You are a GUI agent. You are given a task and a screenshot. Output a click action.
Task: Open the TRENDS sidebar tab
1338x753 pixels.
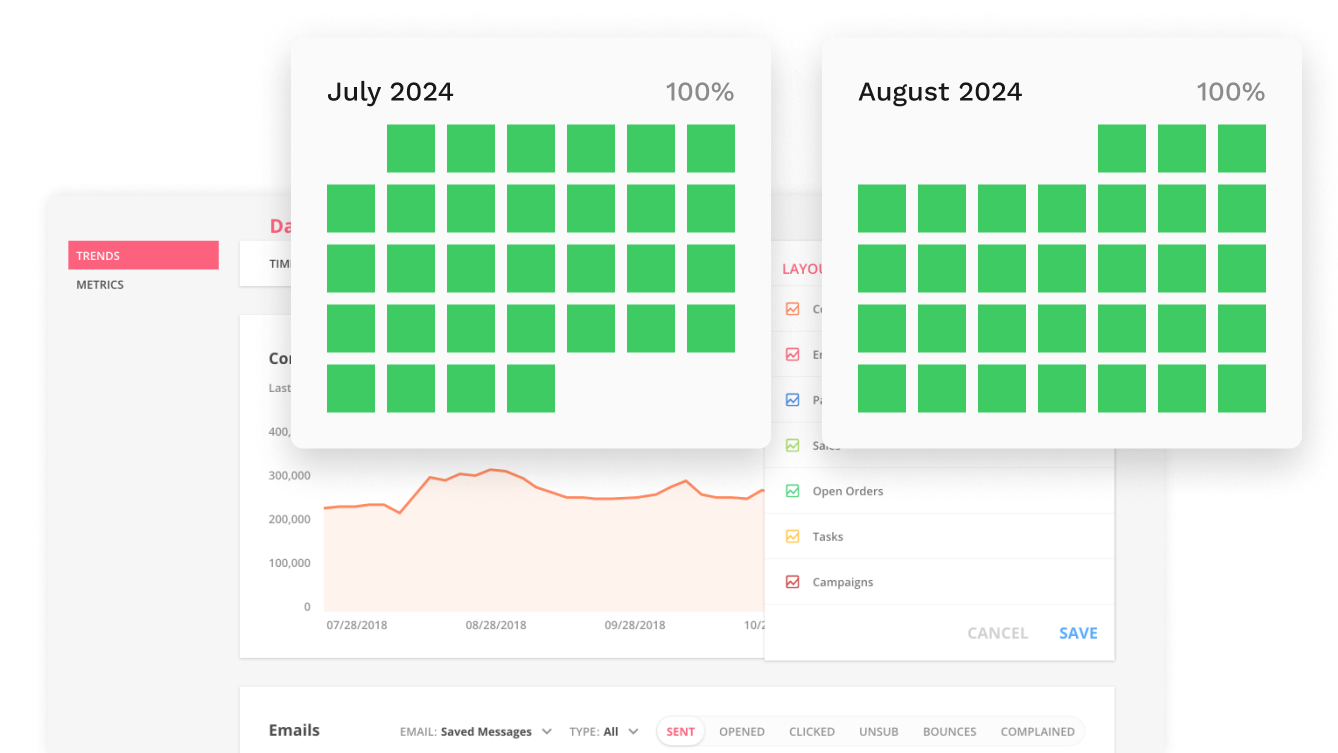[x=143, y=256]
